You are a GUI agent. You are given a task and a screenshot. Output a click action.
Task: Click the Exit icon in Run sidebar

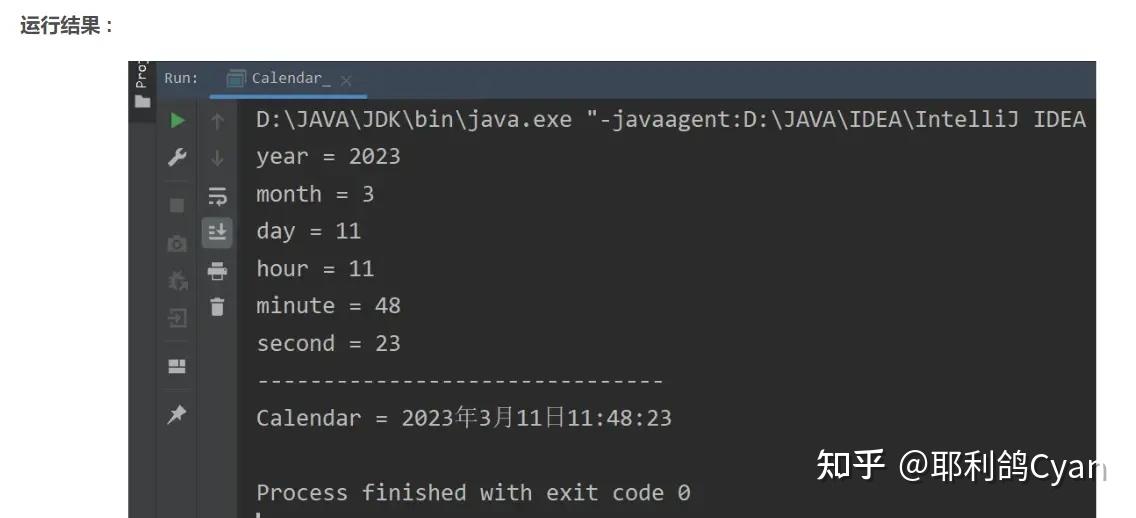point(177,319)
